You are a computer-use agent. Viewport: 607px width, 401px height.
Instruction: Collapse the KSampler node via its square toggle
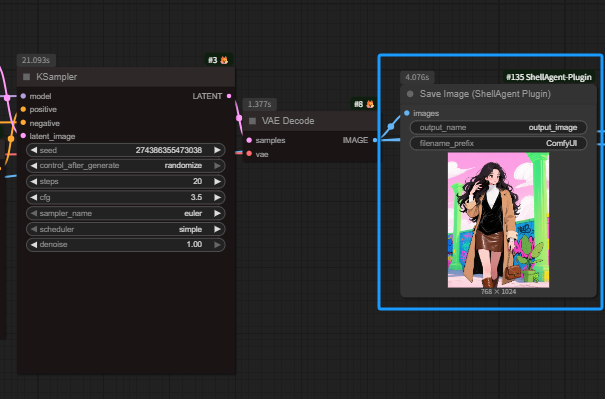tap(27, 77)
